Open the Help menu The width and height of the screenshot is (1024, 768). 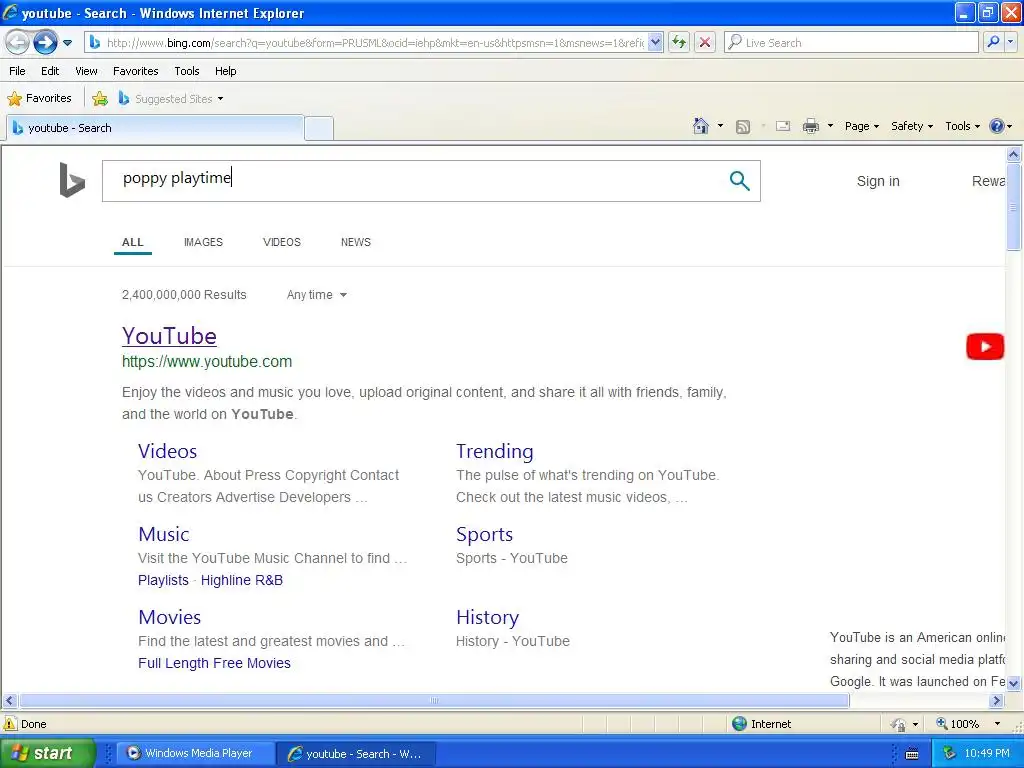point(226,71)
